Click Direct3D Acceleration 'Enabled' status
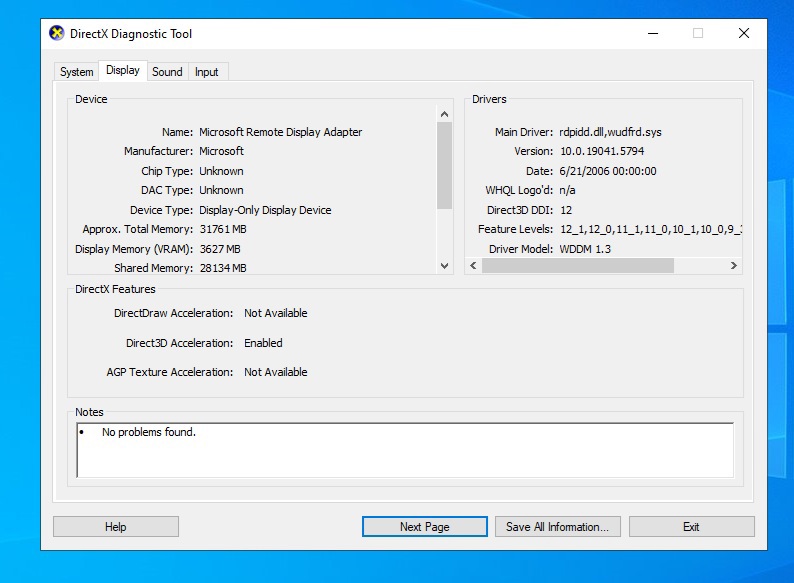The height and width of the screenshot is (583, 794). [x=263, y=343]
